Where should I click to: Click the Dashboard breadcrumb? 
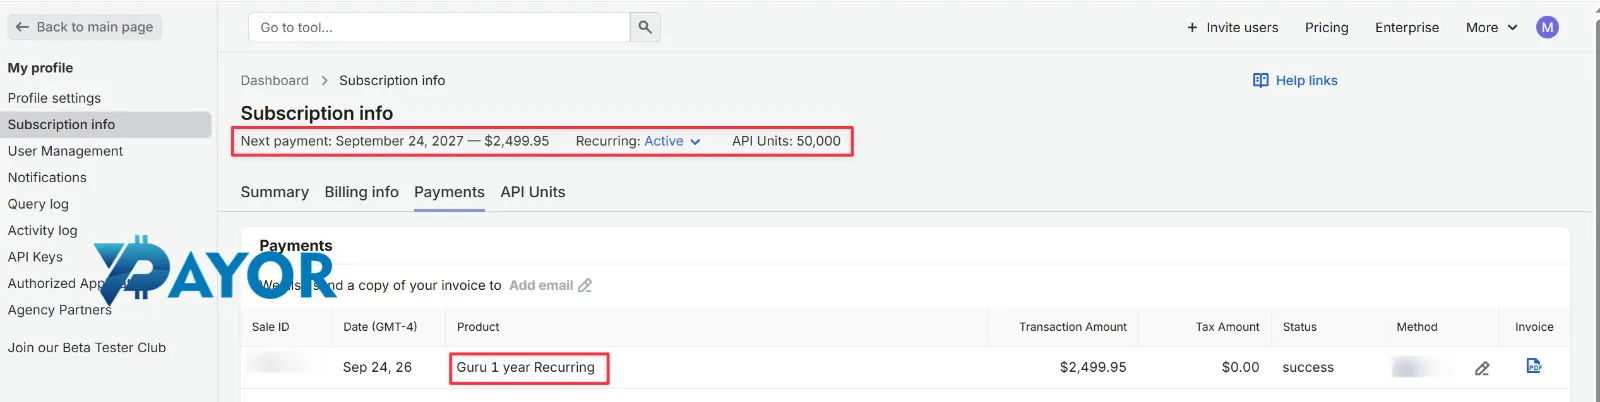click(274, 80)
